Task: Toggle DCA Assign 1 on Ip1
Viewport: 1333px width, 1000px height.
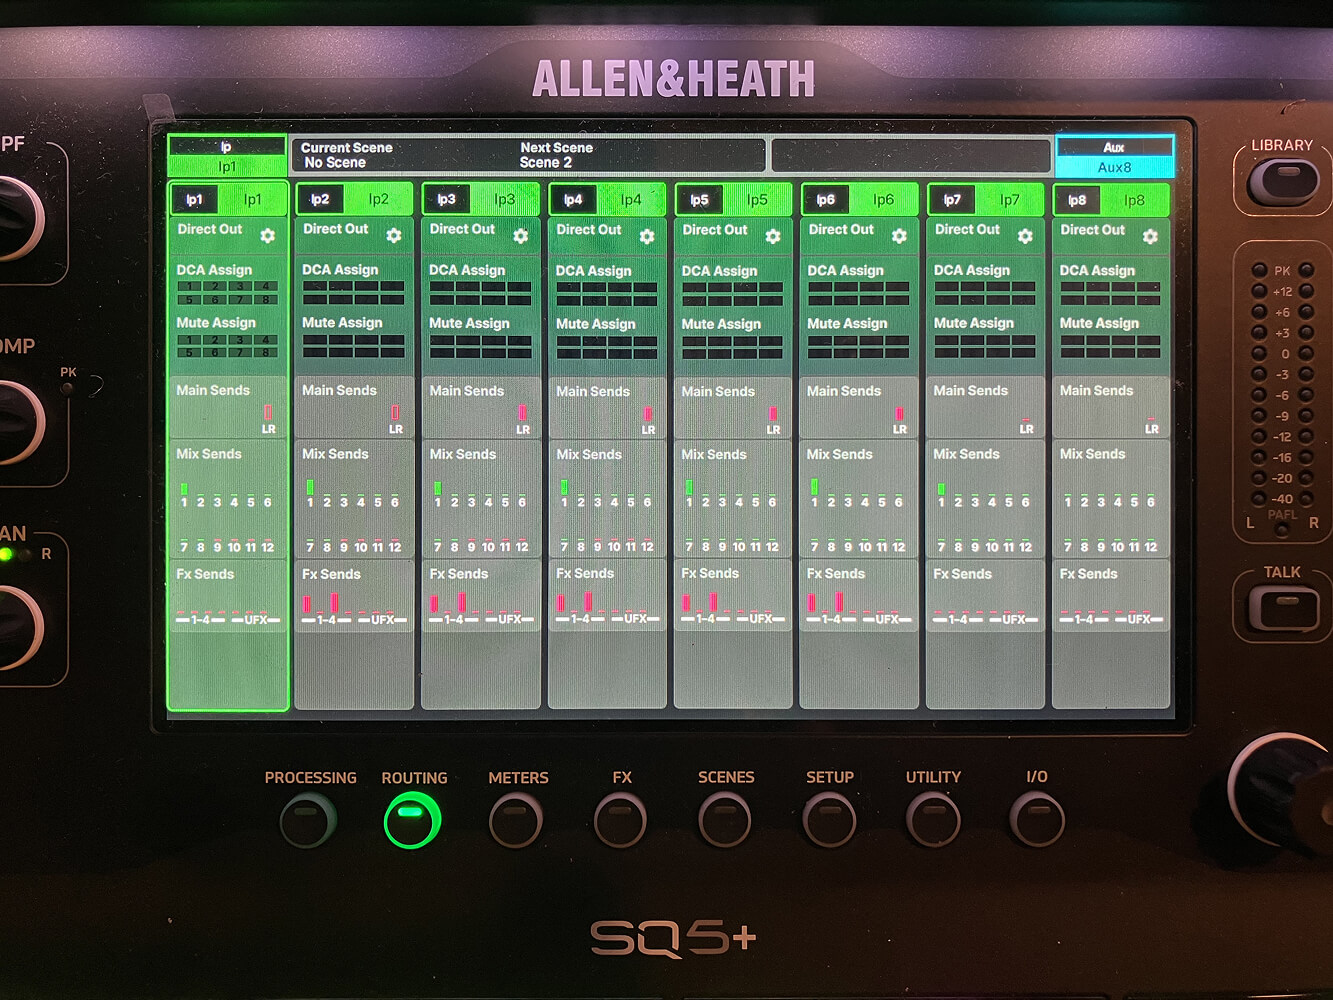Action: (190, 286)
